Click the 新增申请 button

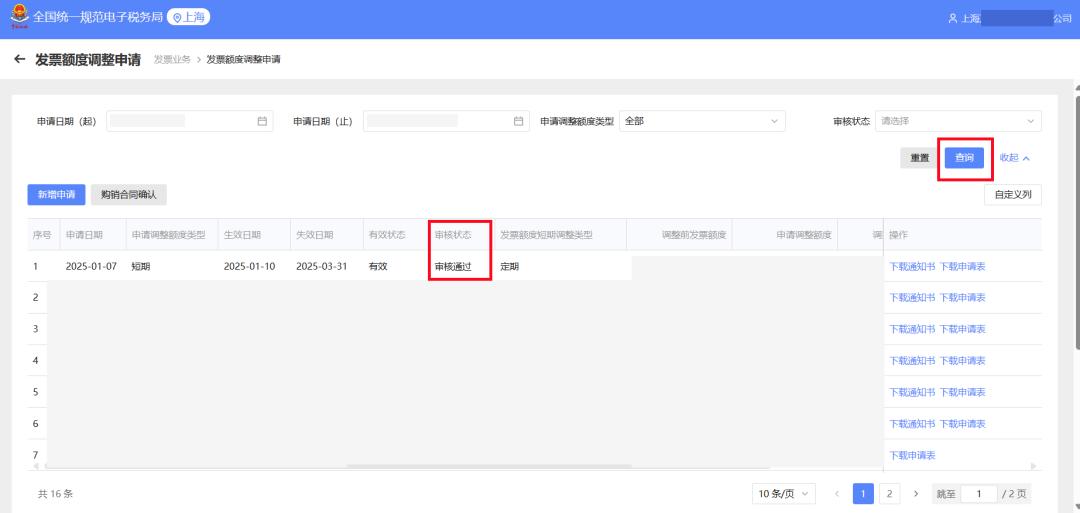pos(55,195)
